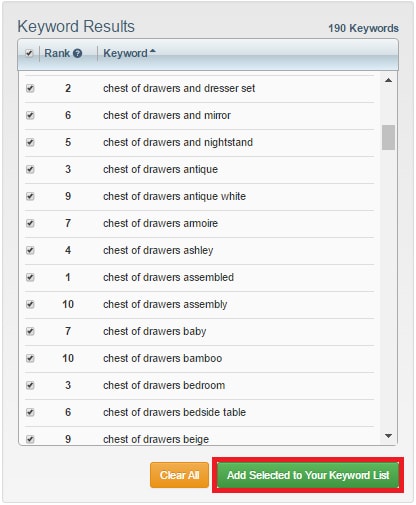Click rank value 2 for 'dresser set' row

pos(68,88)
